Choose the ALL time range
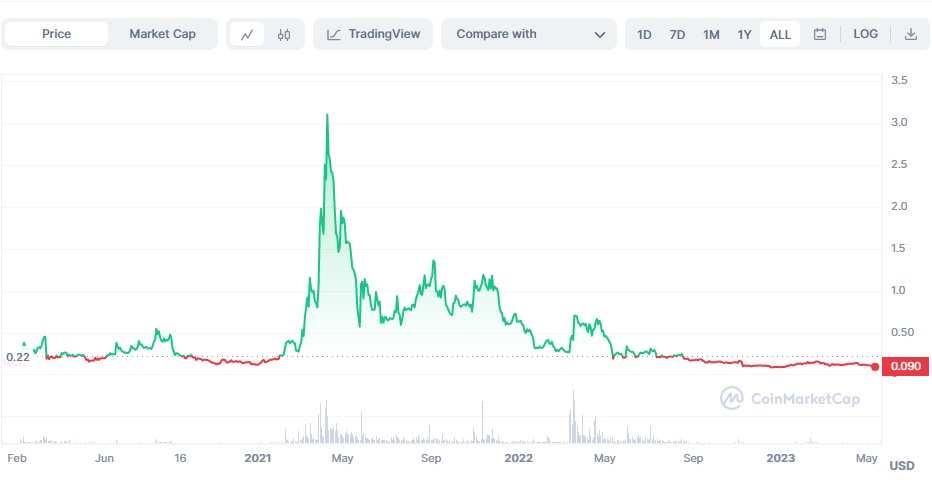Viewport: 932px width, 482px height. click(780, 34)
